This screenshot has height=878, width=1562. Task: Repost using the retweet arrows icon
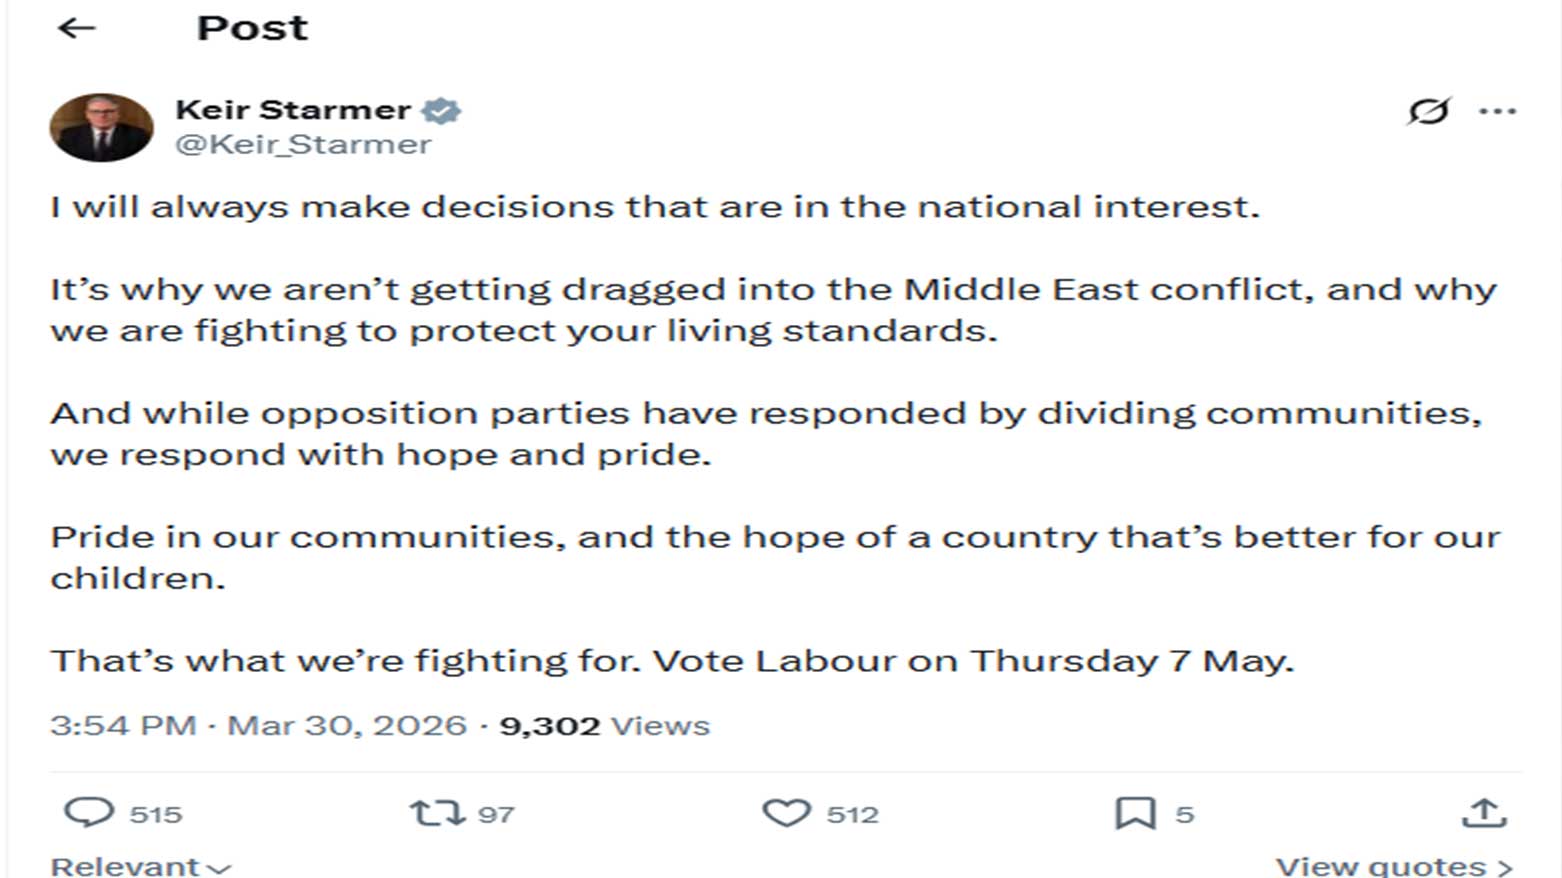(x=437, y=813)
